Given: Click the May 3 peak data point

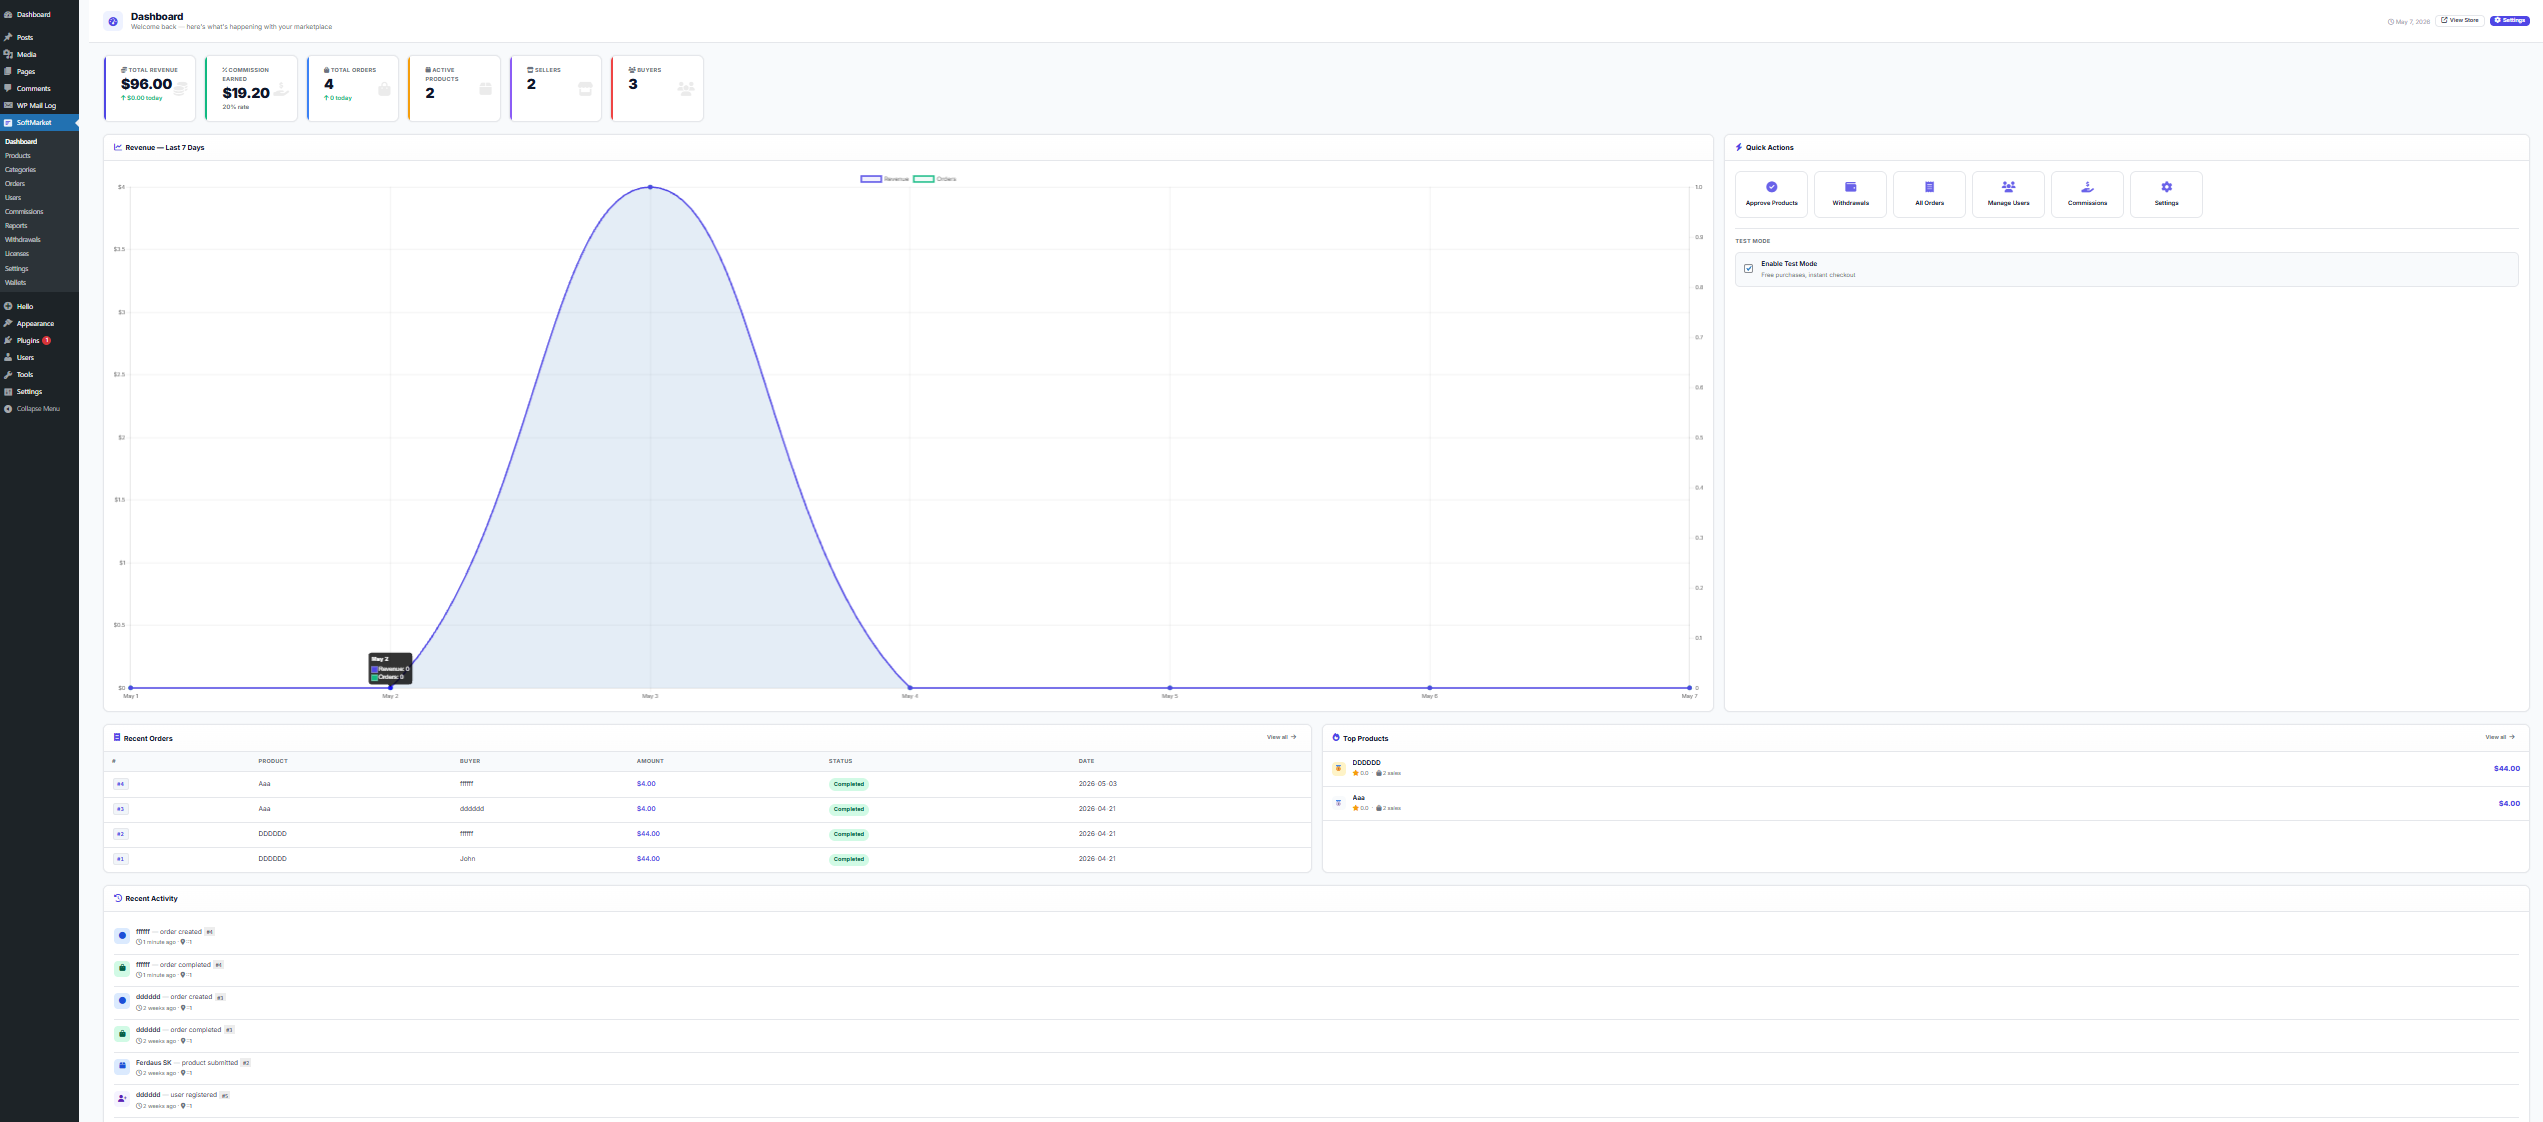Looking at the screenshot, I should click(x=650, y=187).
